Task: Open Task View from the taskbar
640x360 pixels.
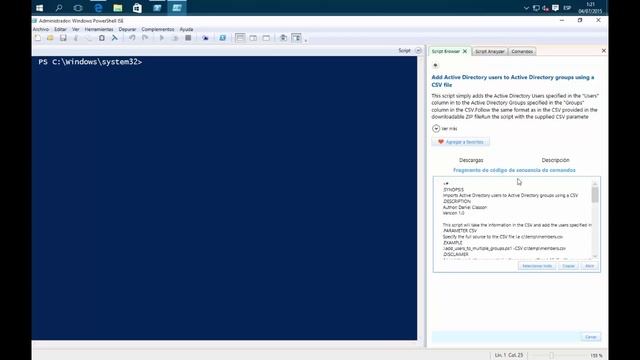Action: pyautogui.click(x=78, y=8)
